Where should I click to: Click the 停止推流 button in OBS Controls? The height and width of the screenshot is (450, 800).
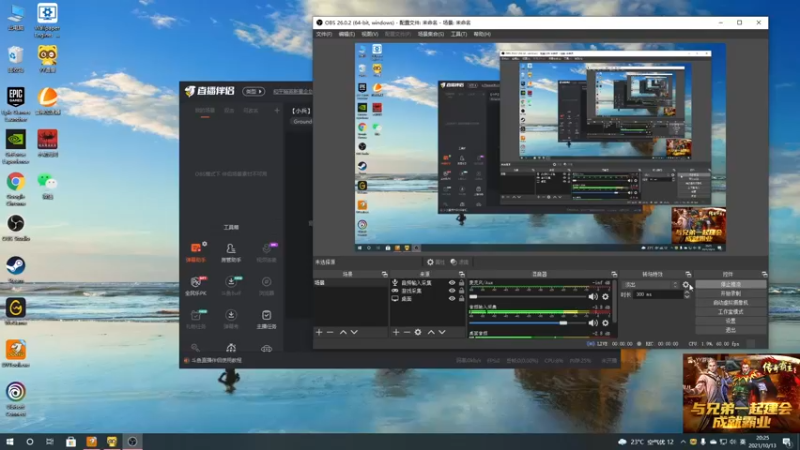click(731, 284)
